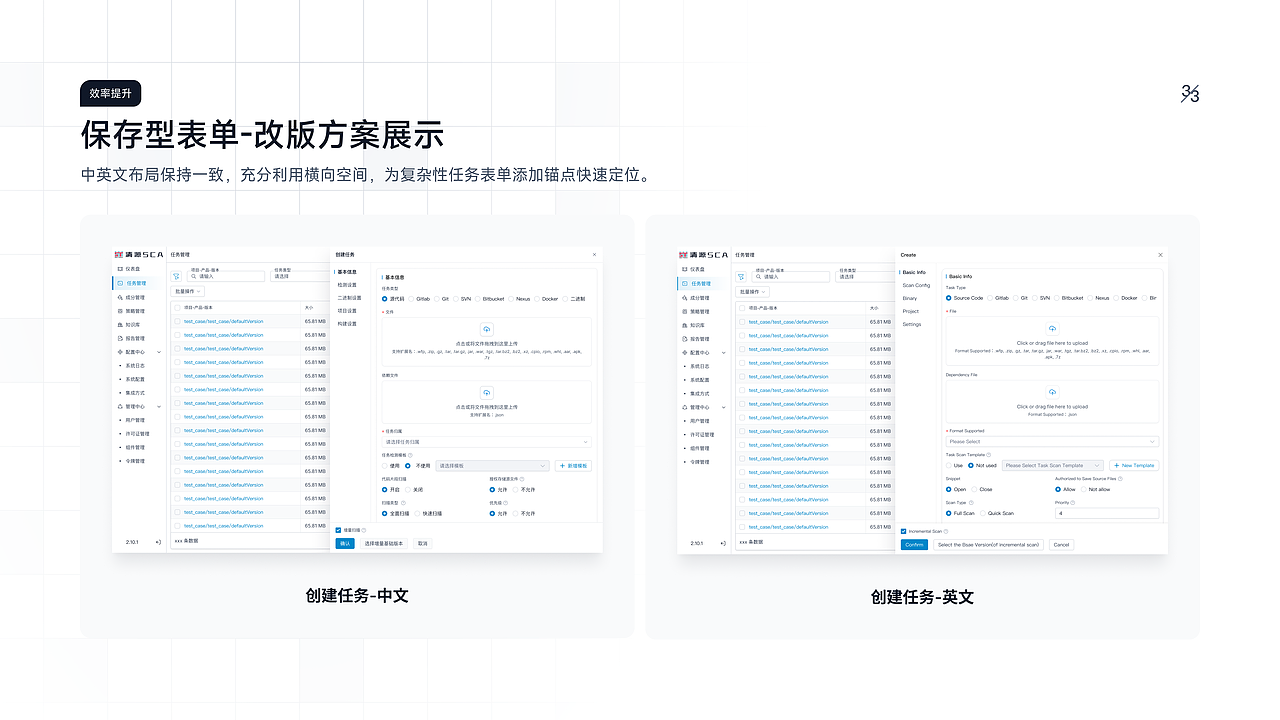Click filter funnel icon in Chinese mockup
Image resolution: width=1280 pixels, height=720 pixels.
click(176, 275)
